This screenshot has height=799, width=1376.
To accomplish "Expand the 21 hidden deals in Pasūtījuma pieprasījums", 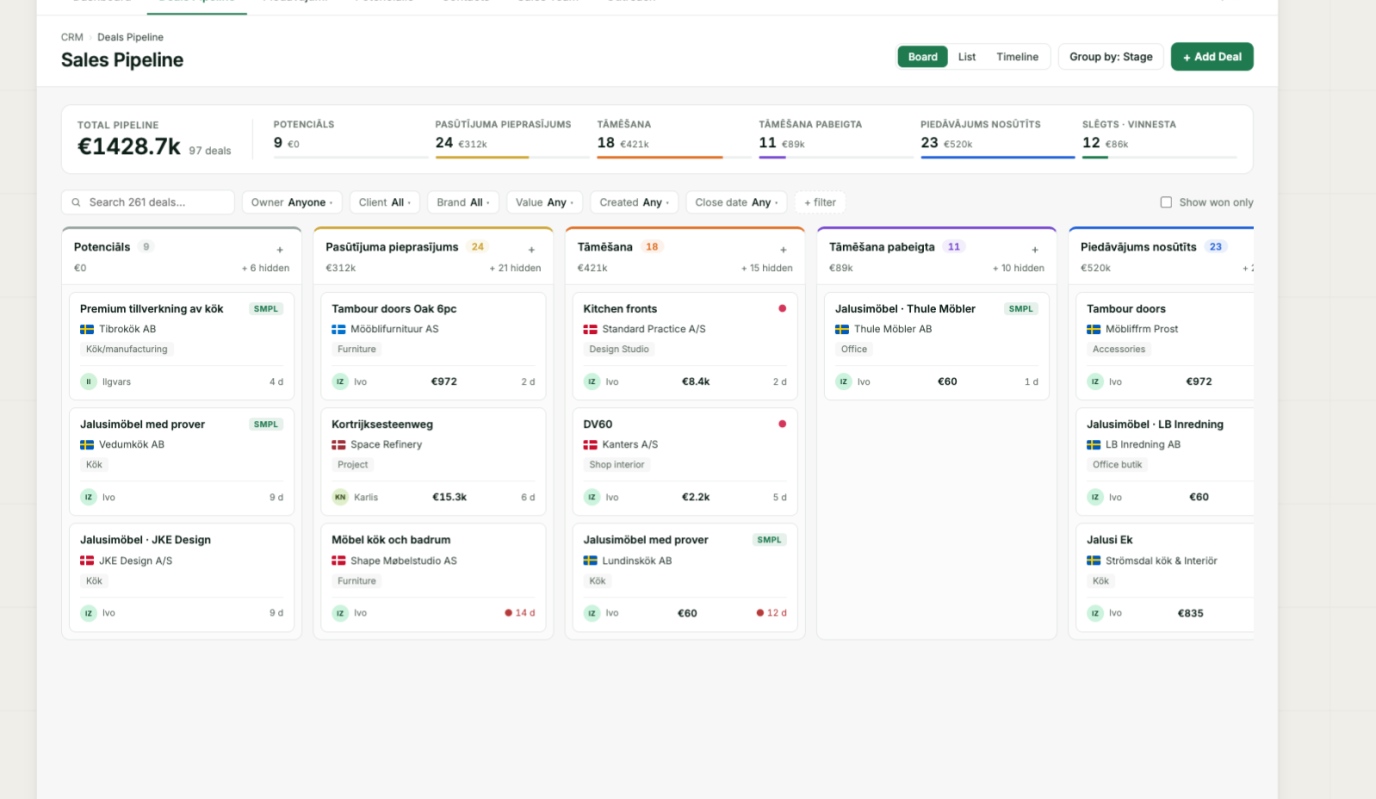I will [515, 268].
